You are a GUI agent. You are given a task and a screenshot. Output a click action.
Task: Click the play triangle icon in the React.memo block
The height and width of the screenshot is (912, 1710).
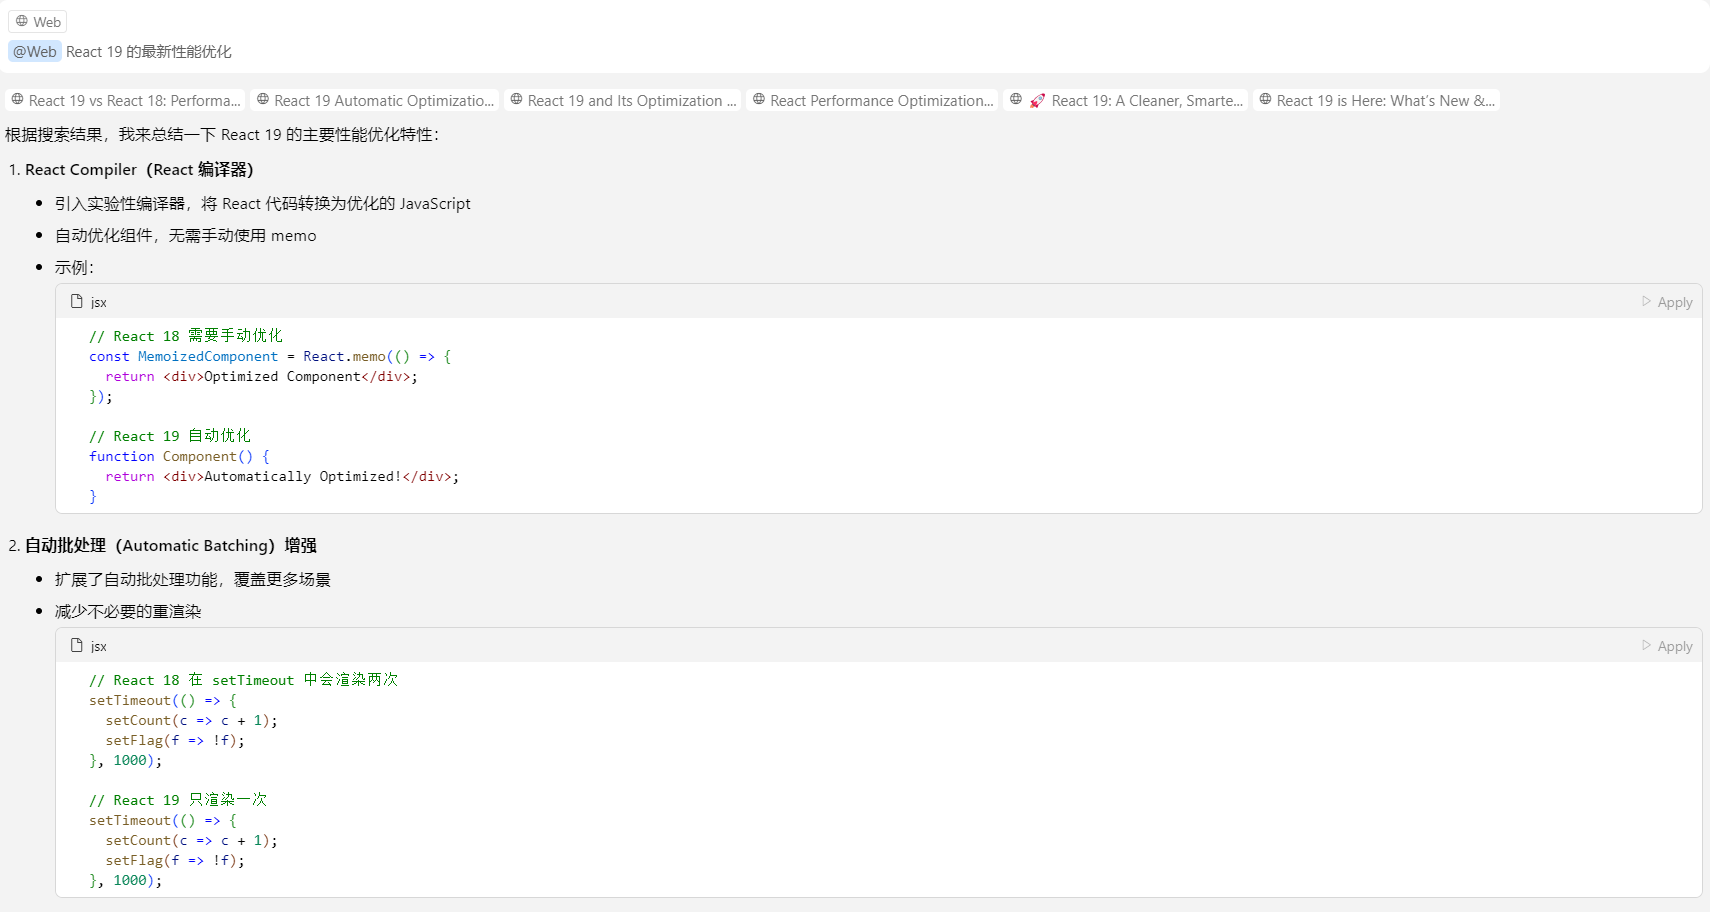pos(1646,302)
